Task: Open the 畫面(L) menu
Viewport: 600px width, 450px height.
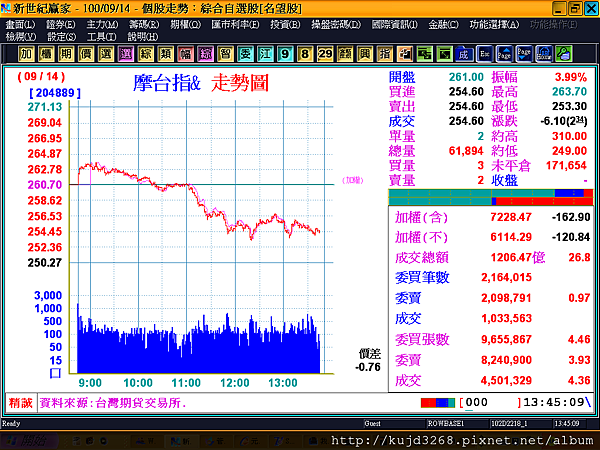Action: [x=20, y=24]
